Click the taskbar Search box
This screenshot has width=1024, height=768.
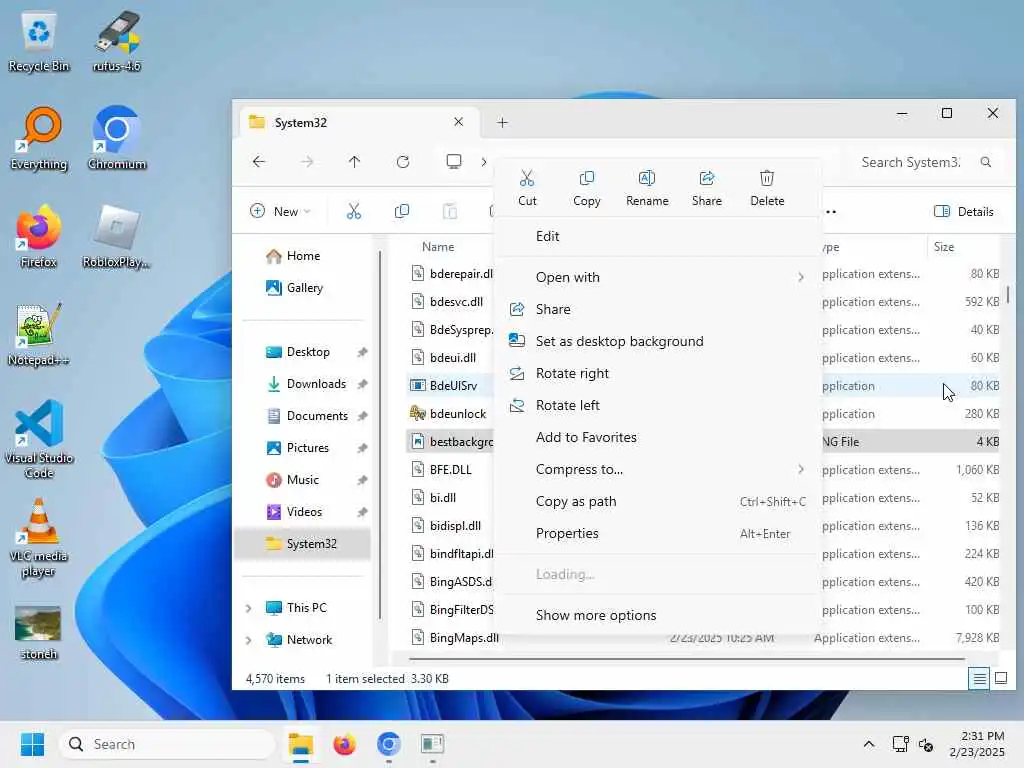pyautogui.click(x=167, y=744)
